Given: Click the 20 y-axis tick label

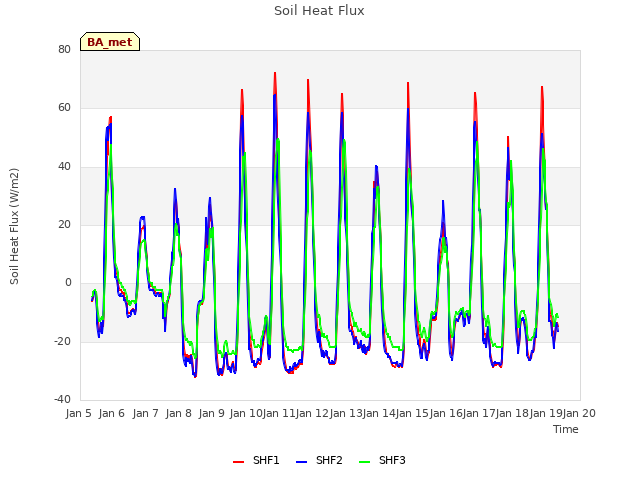Looking at the screenshot, I should pos(64,224).
